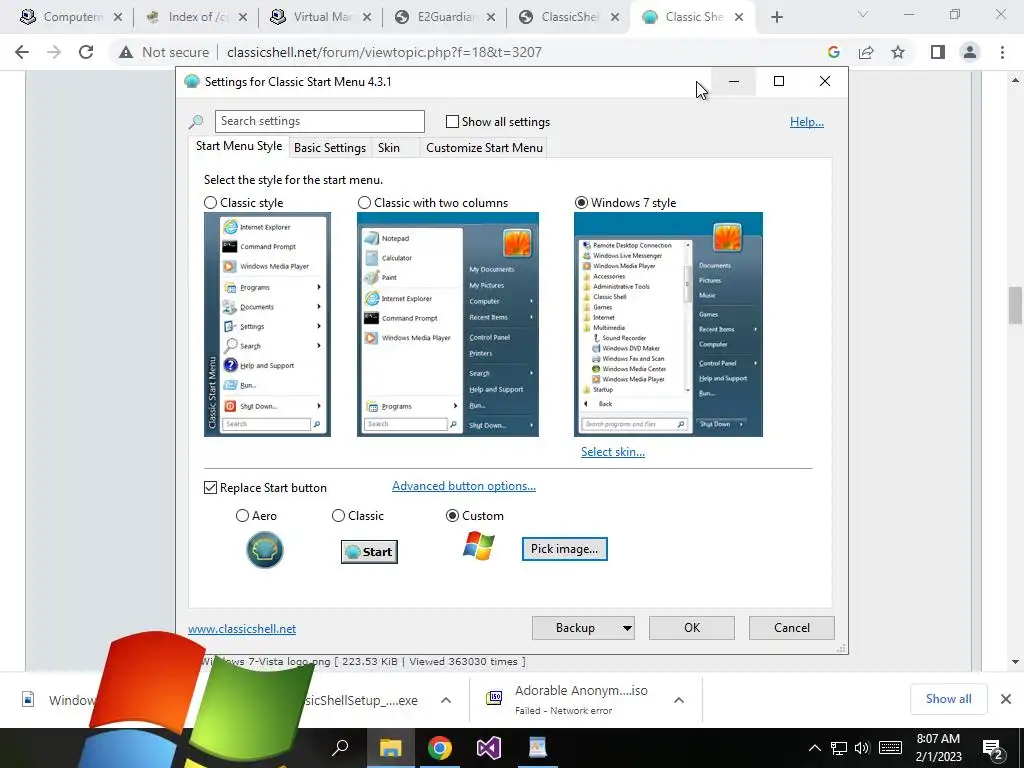
Task: Select Windows 7 style radio button
Action: [x=581, y=203]
